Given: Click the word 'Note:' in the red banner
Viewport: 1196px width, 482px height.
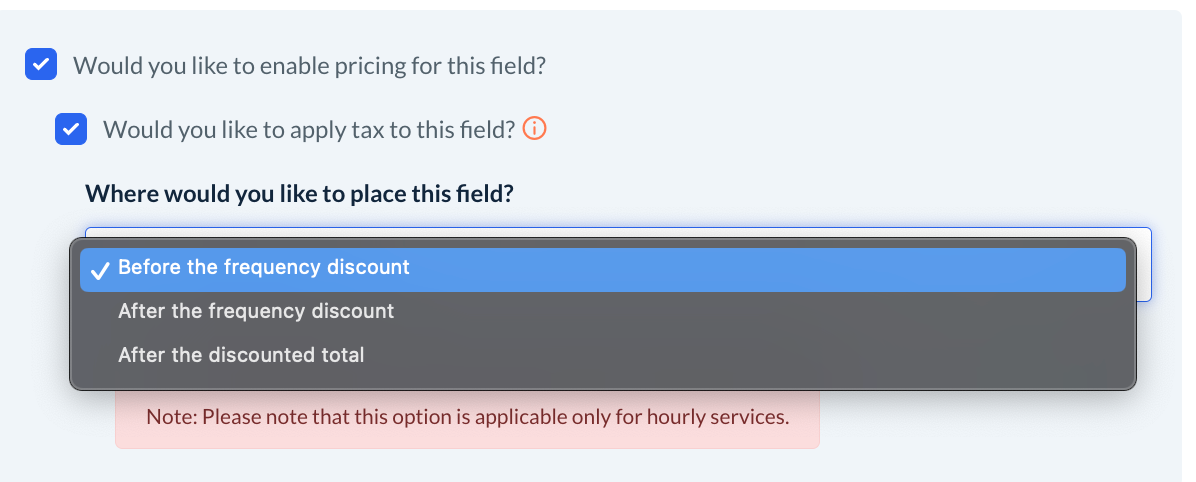Looking at the screenshot, I should [171, 417].
